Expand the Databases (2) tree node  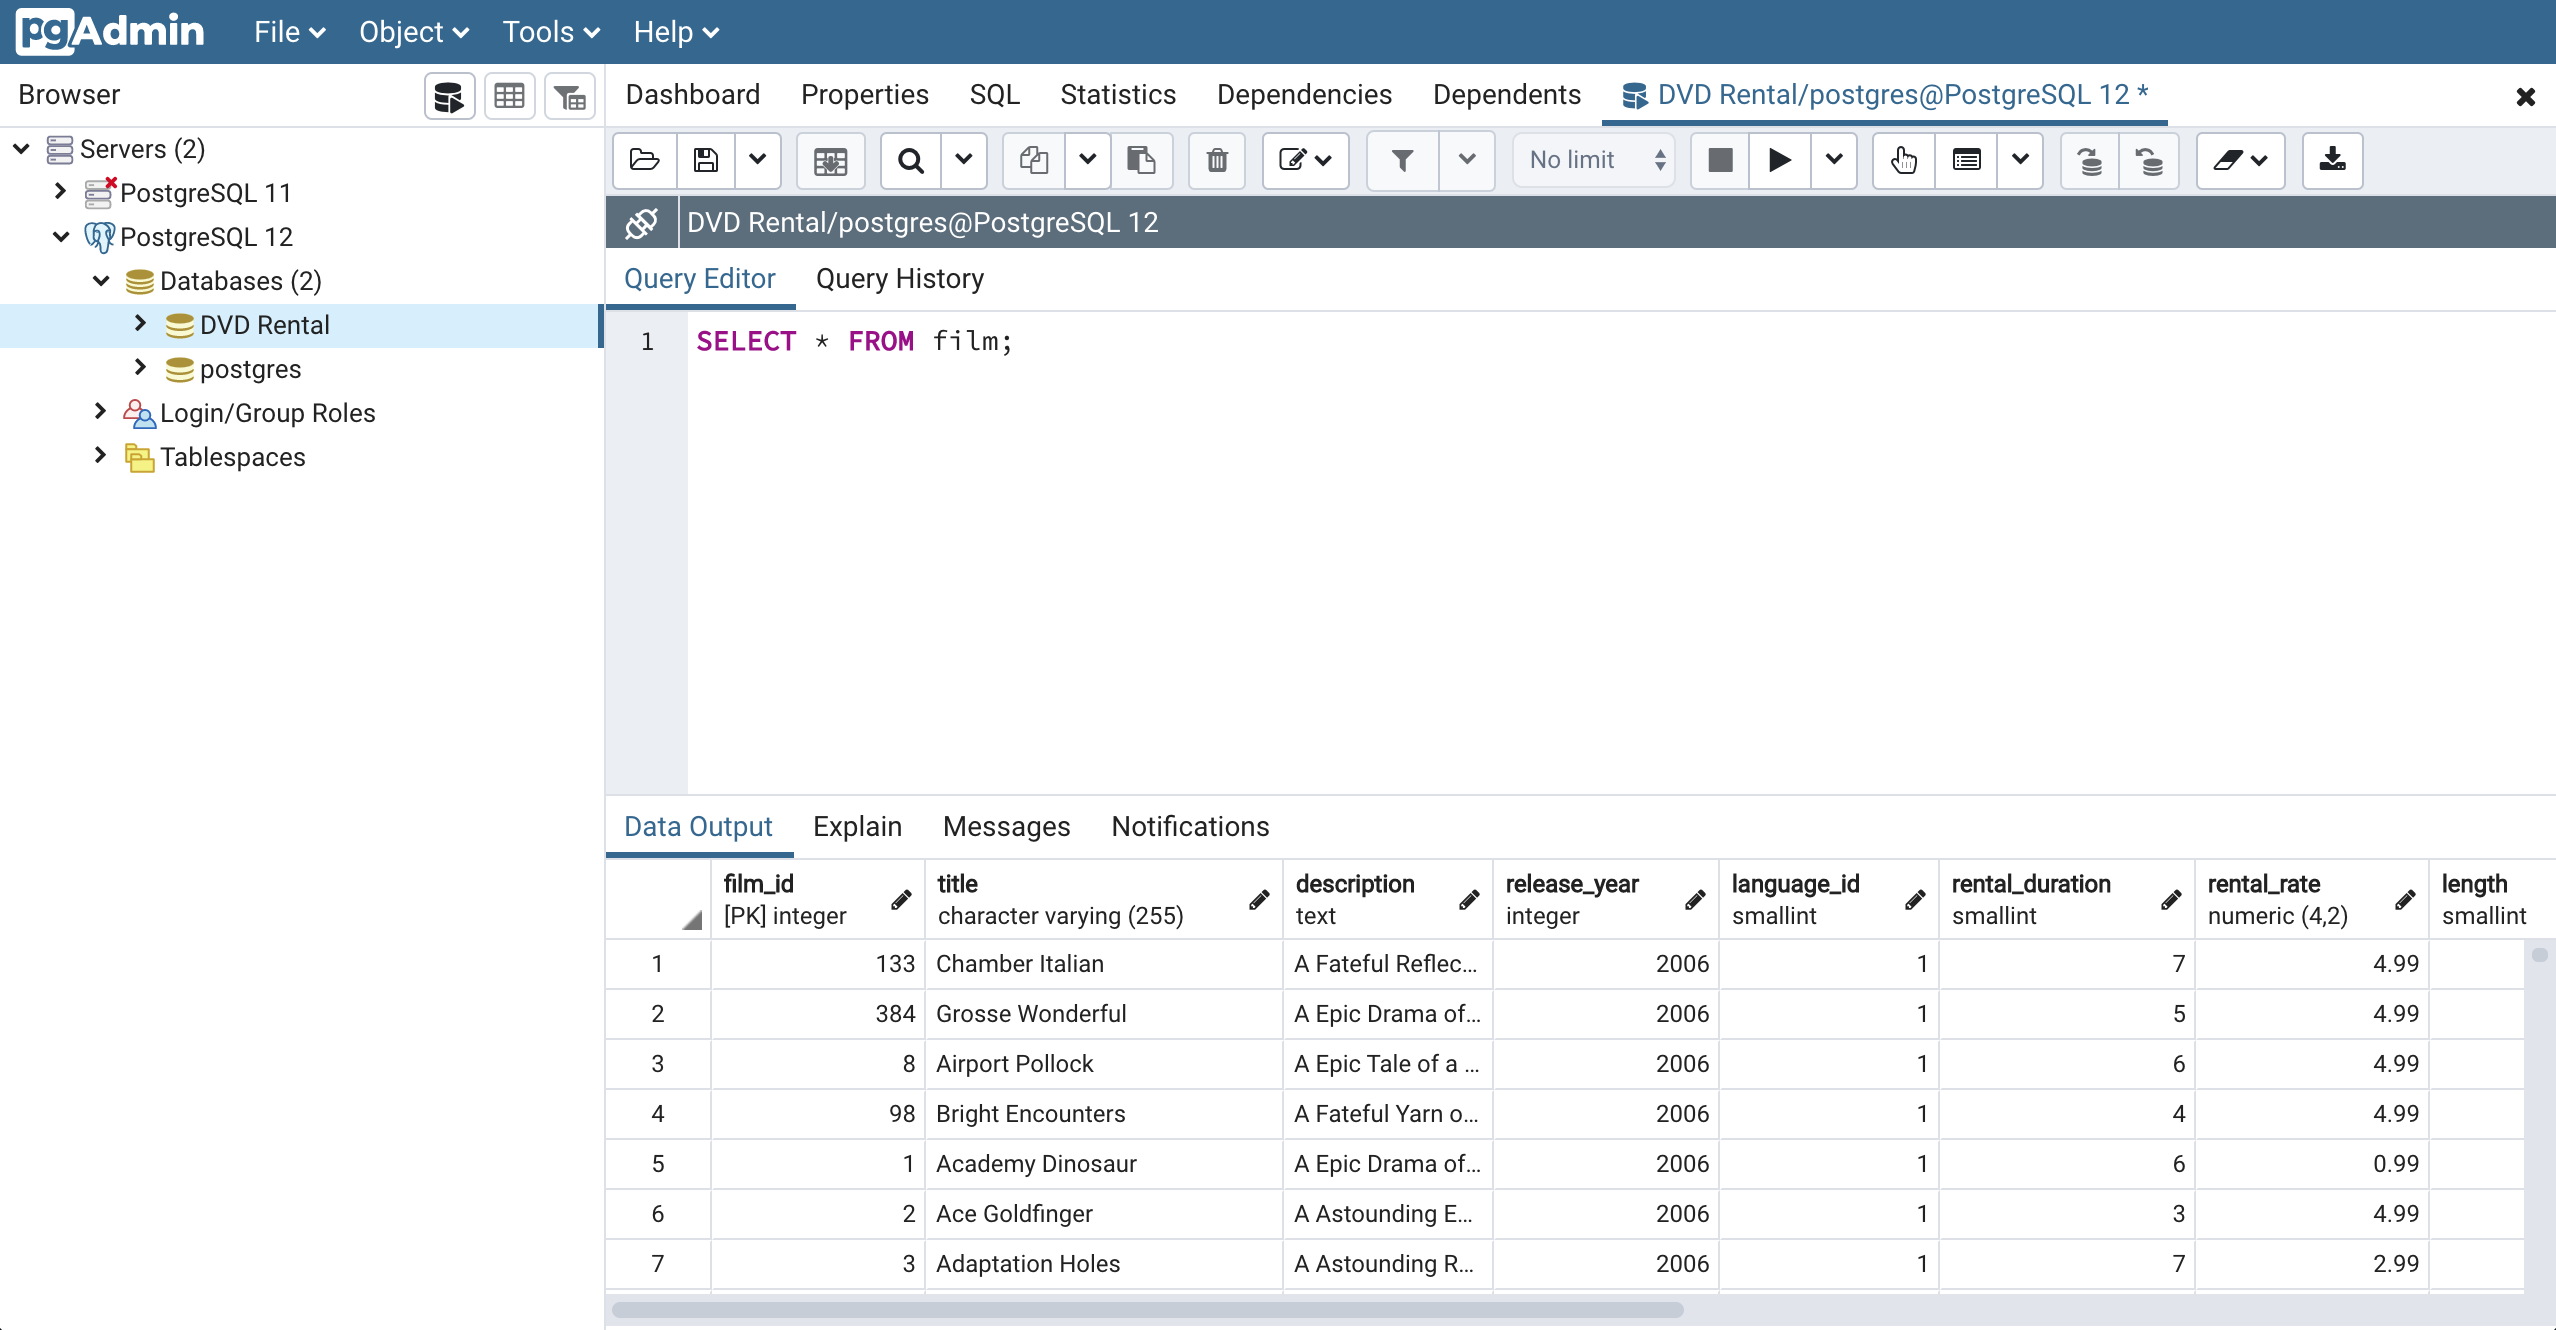coord(98,281)
